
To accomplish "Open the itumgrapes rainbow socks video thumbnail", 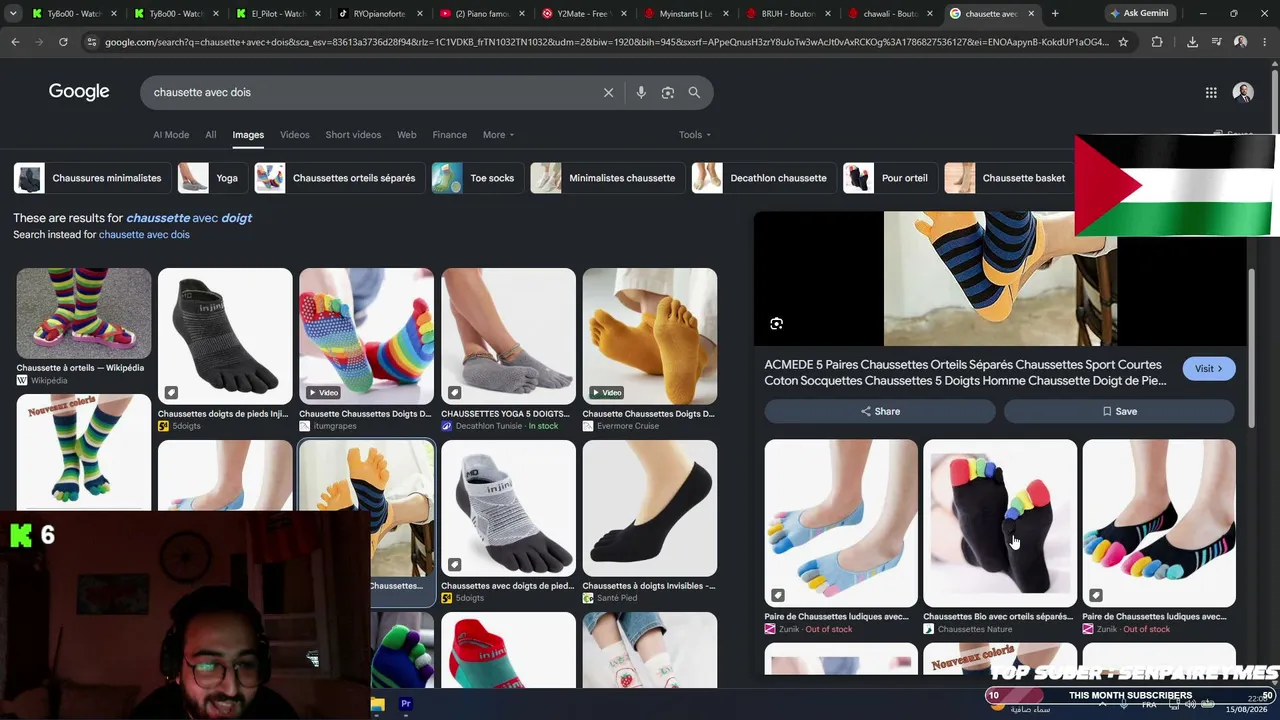I will [x=366, y=336].
